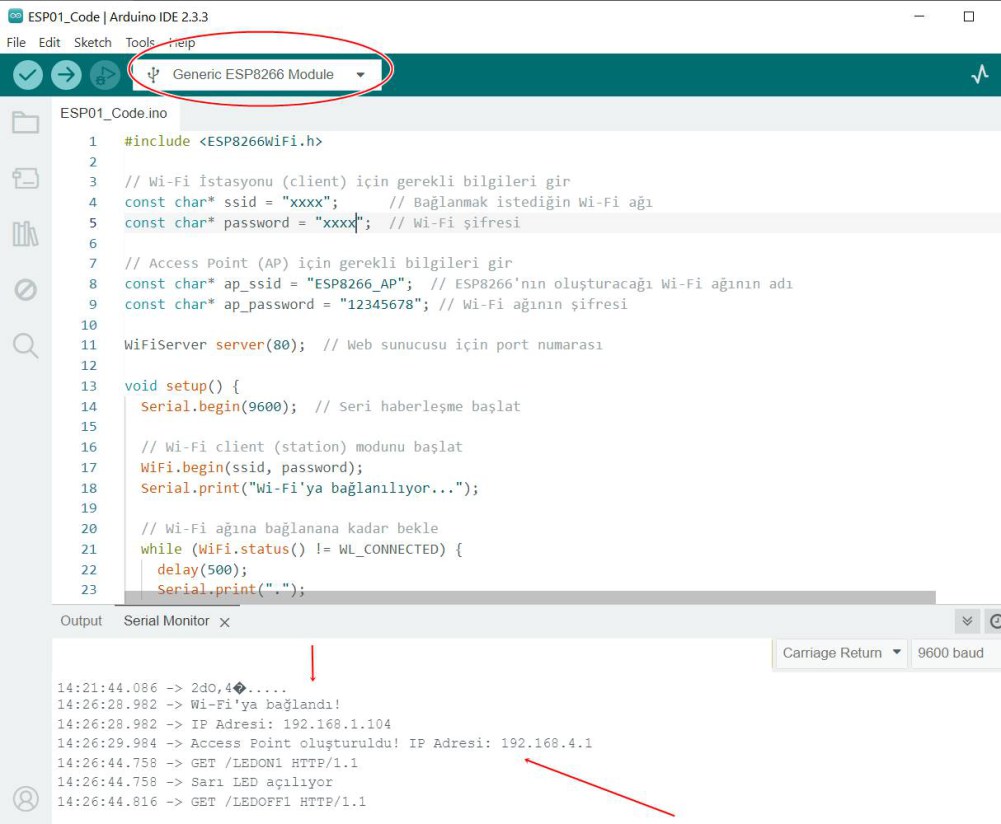Open the Tools menu
1001x824 pixels.
click(140, 42)
